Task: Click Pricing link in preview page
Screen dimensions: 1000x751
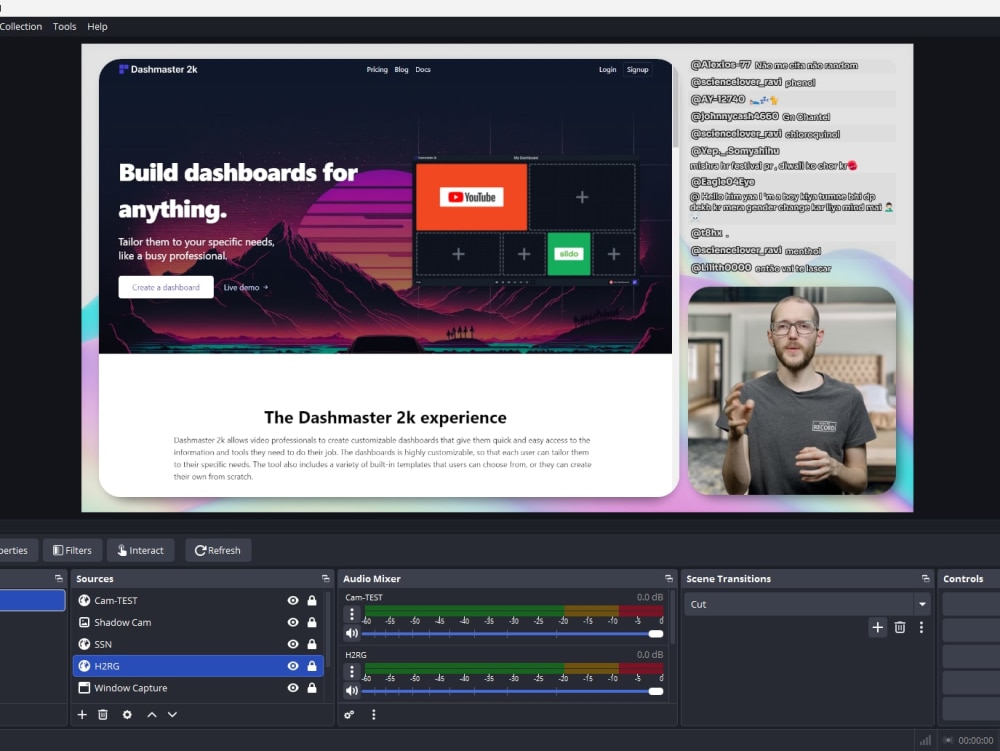Action: [377, 69]
